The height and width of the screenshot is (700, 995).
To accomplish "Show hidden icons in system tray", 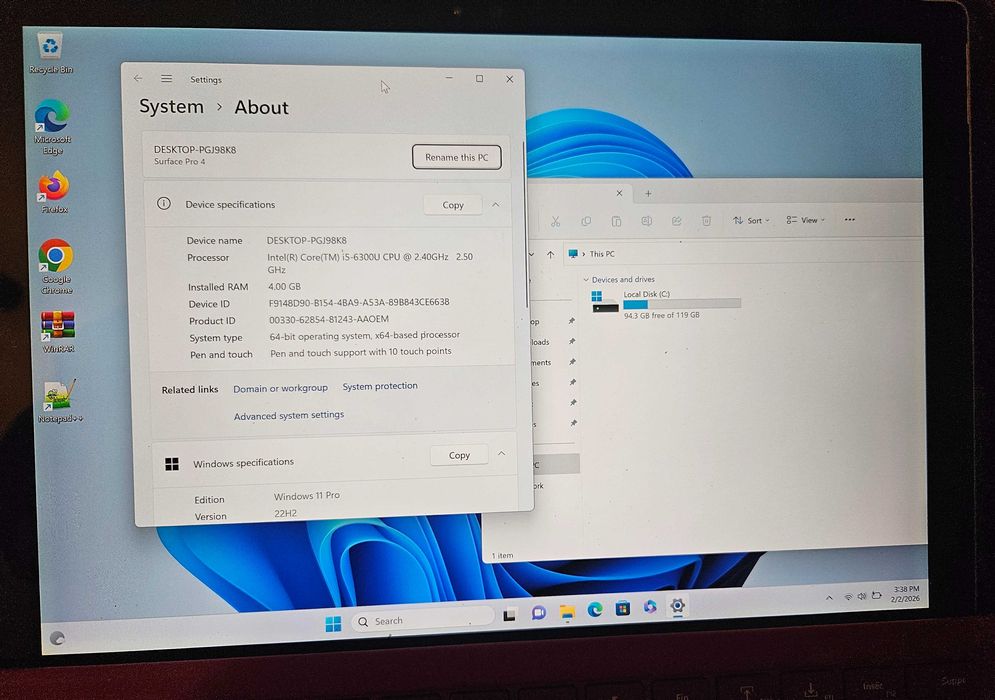I will (x=829, y=598).
